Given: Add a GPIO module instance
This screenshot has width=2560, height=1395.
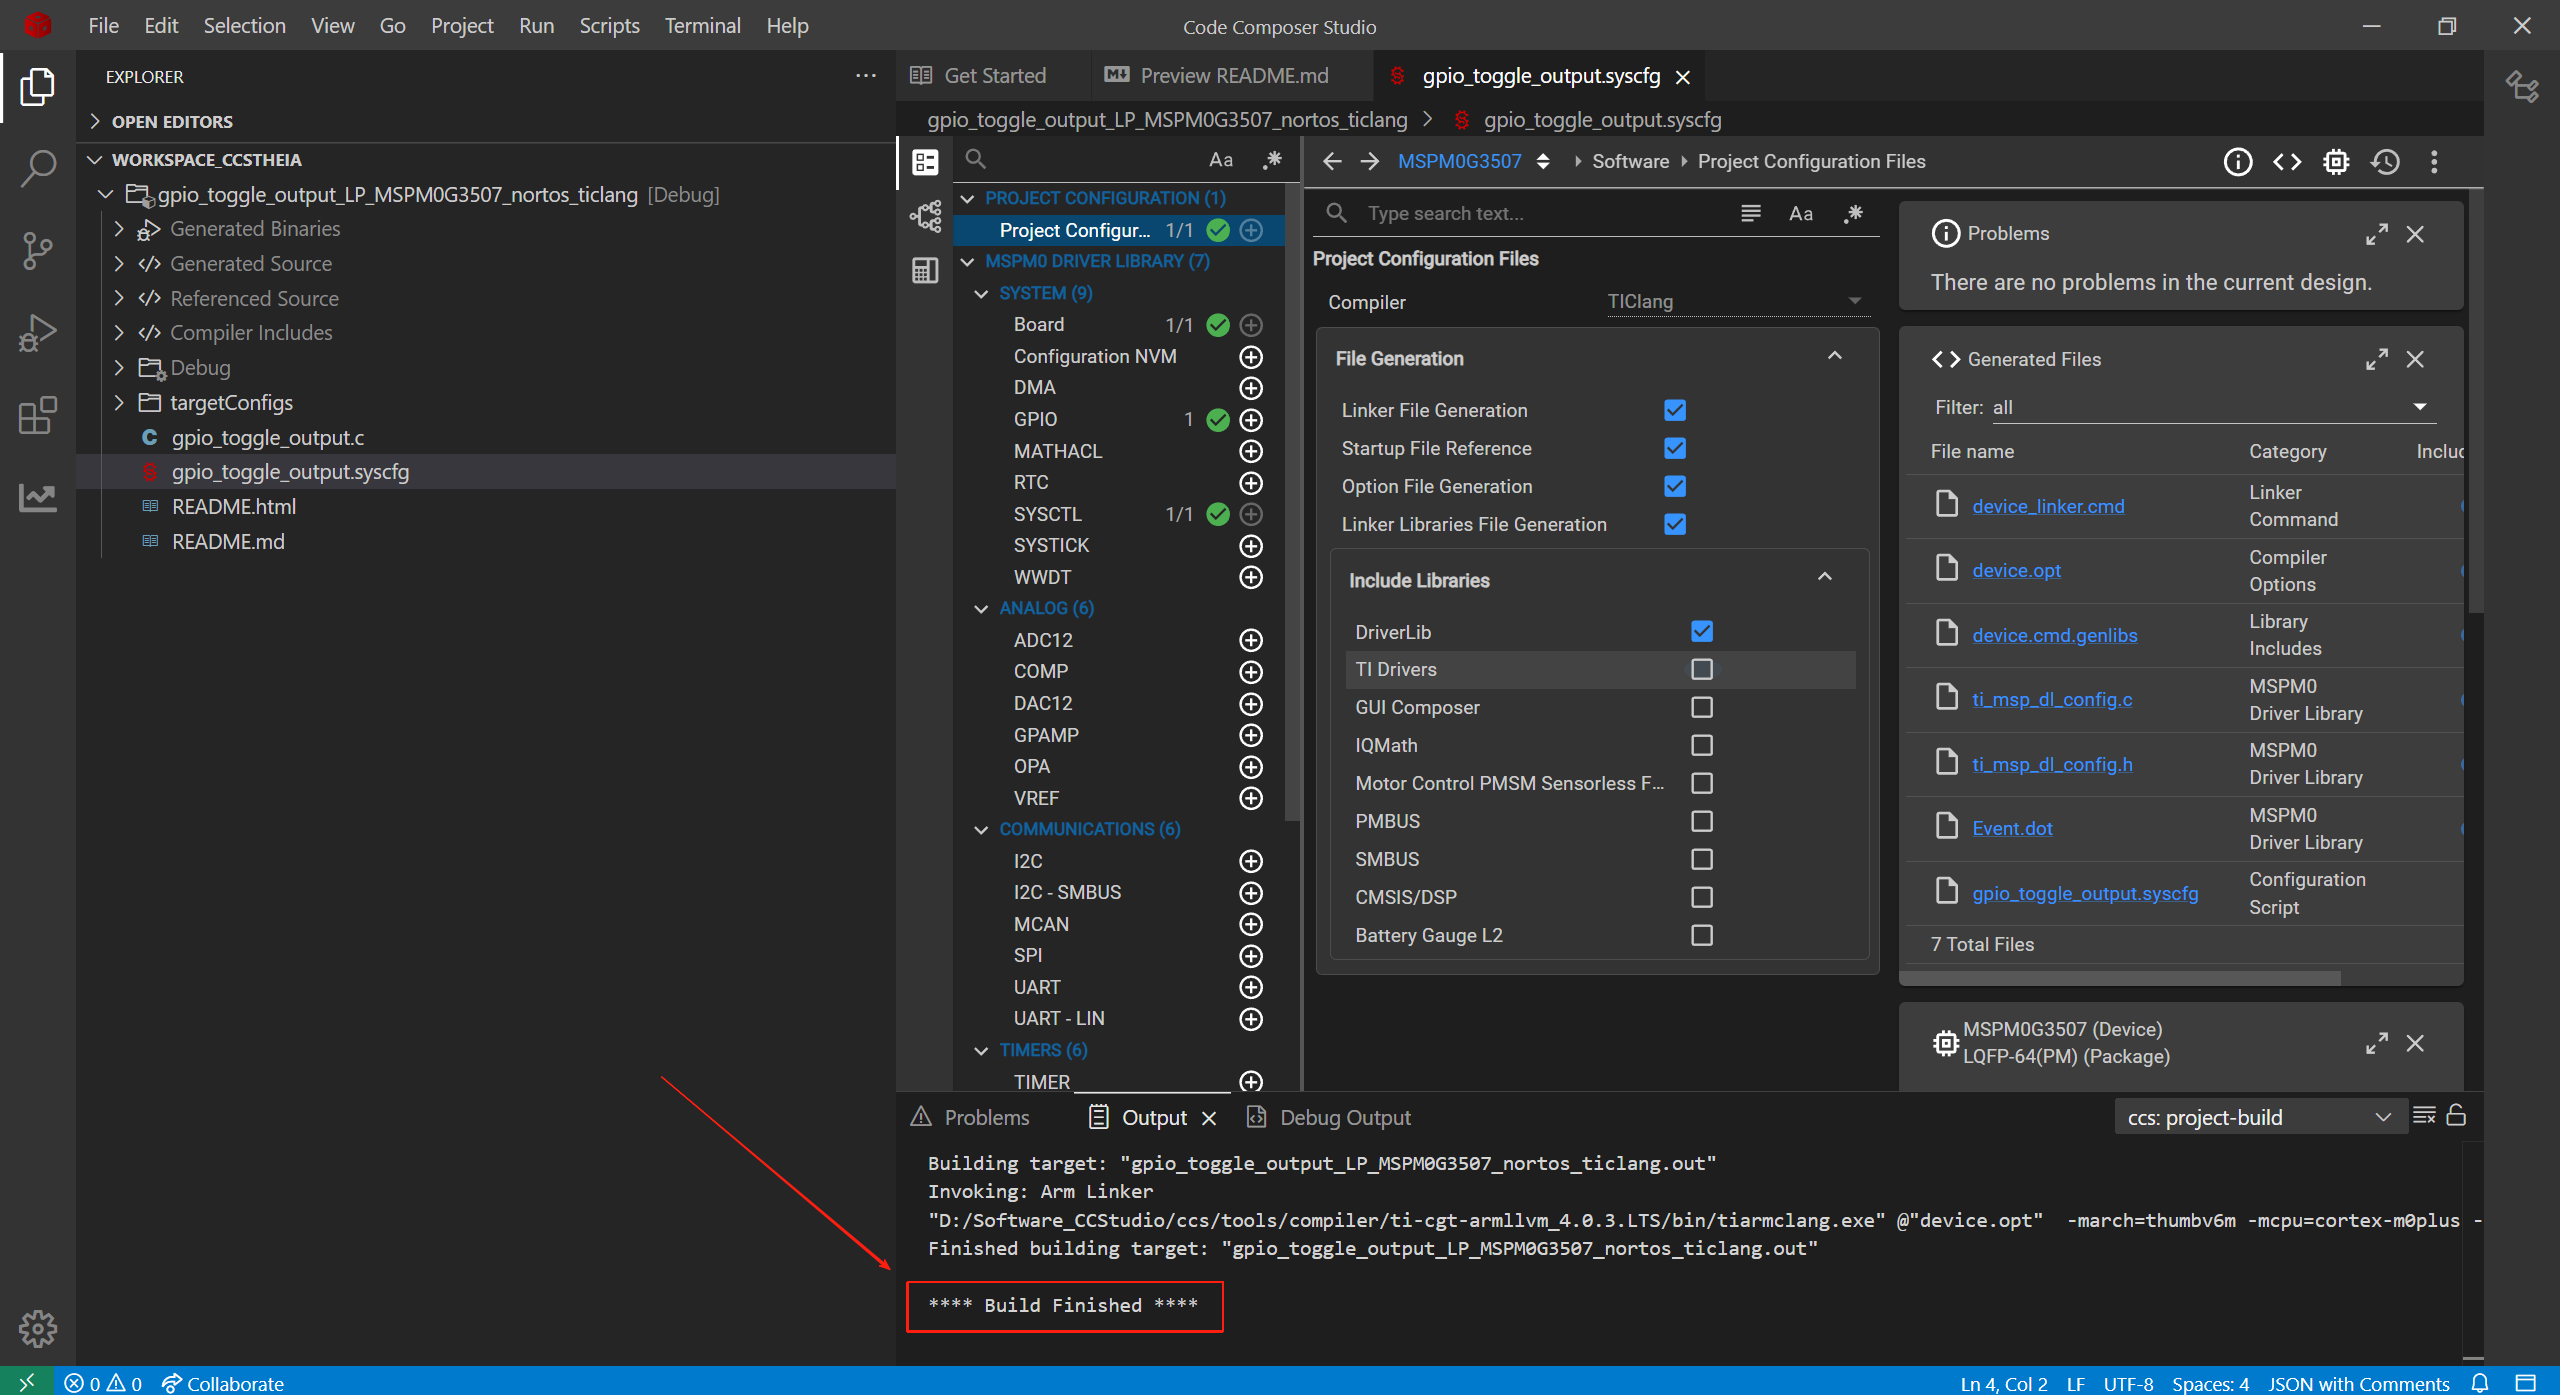Looking at the screenshot, I should pos(1251,419).
